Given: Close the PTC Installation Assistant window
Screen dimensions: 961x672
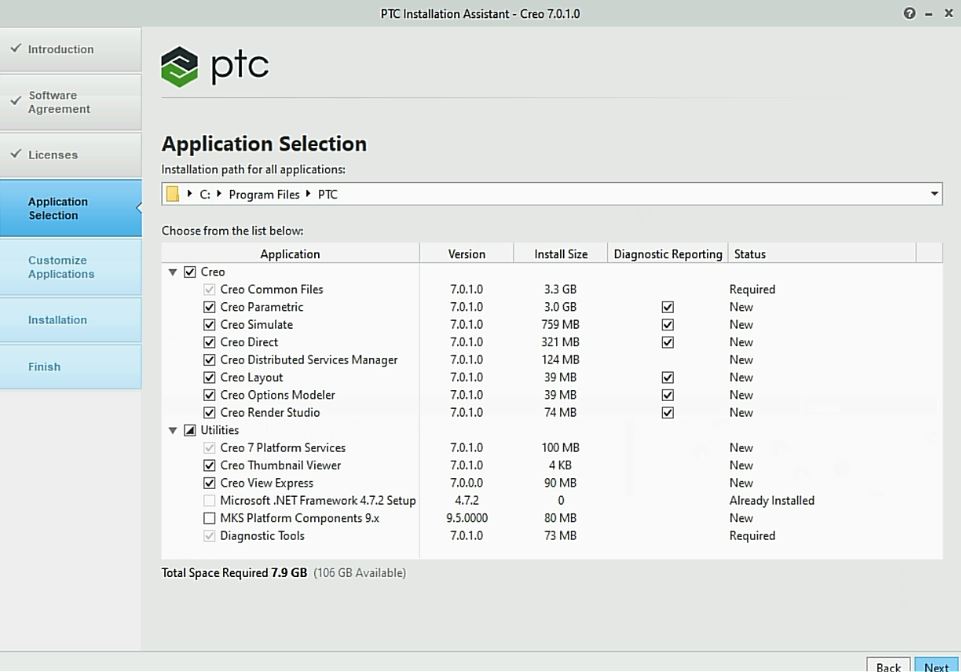Looking at the screenshot, I should click(x=949, y=13).
